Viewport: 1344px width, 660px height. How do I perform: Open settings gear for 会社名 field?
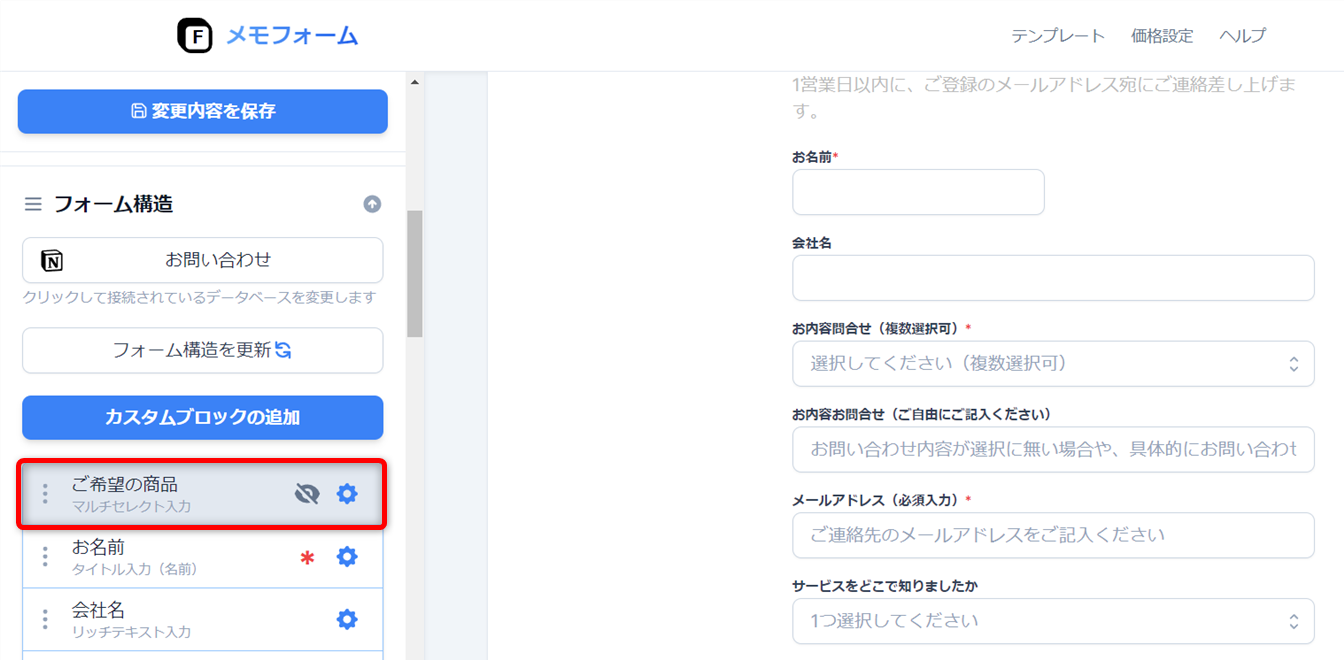[347, 620]
